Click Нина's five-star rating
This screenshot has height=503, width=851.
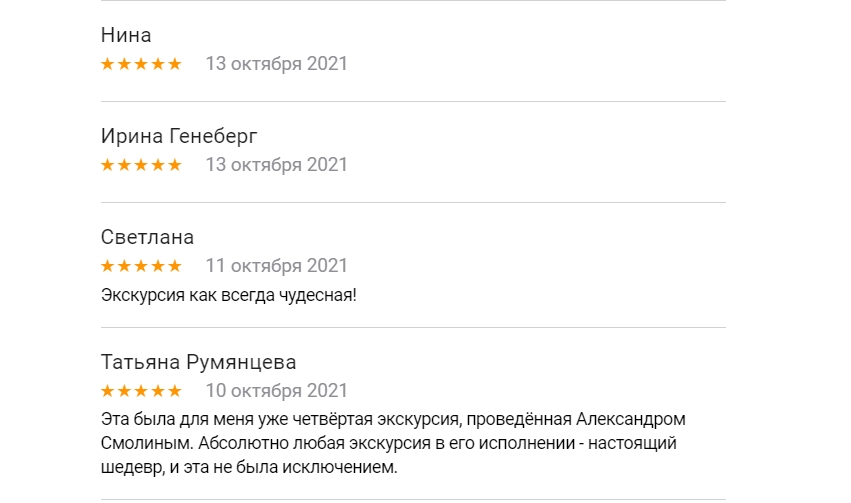click(141, 64)
